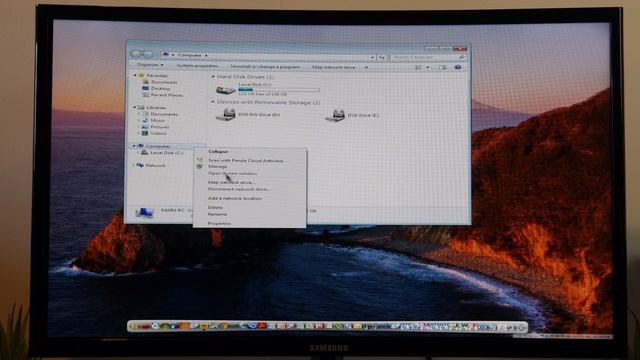Open the DVD Drive (E:) icon

tap(335, 116)
